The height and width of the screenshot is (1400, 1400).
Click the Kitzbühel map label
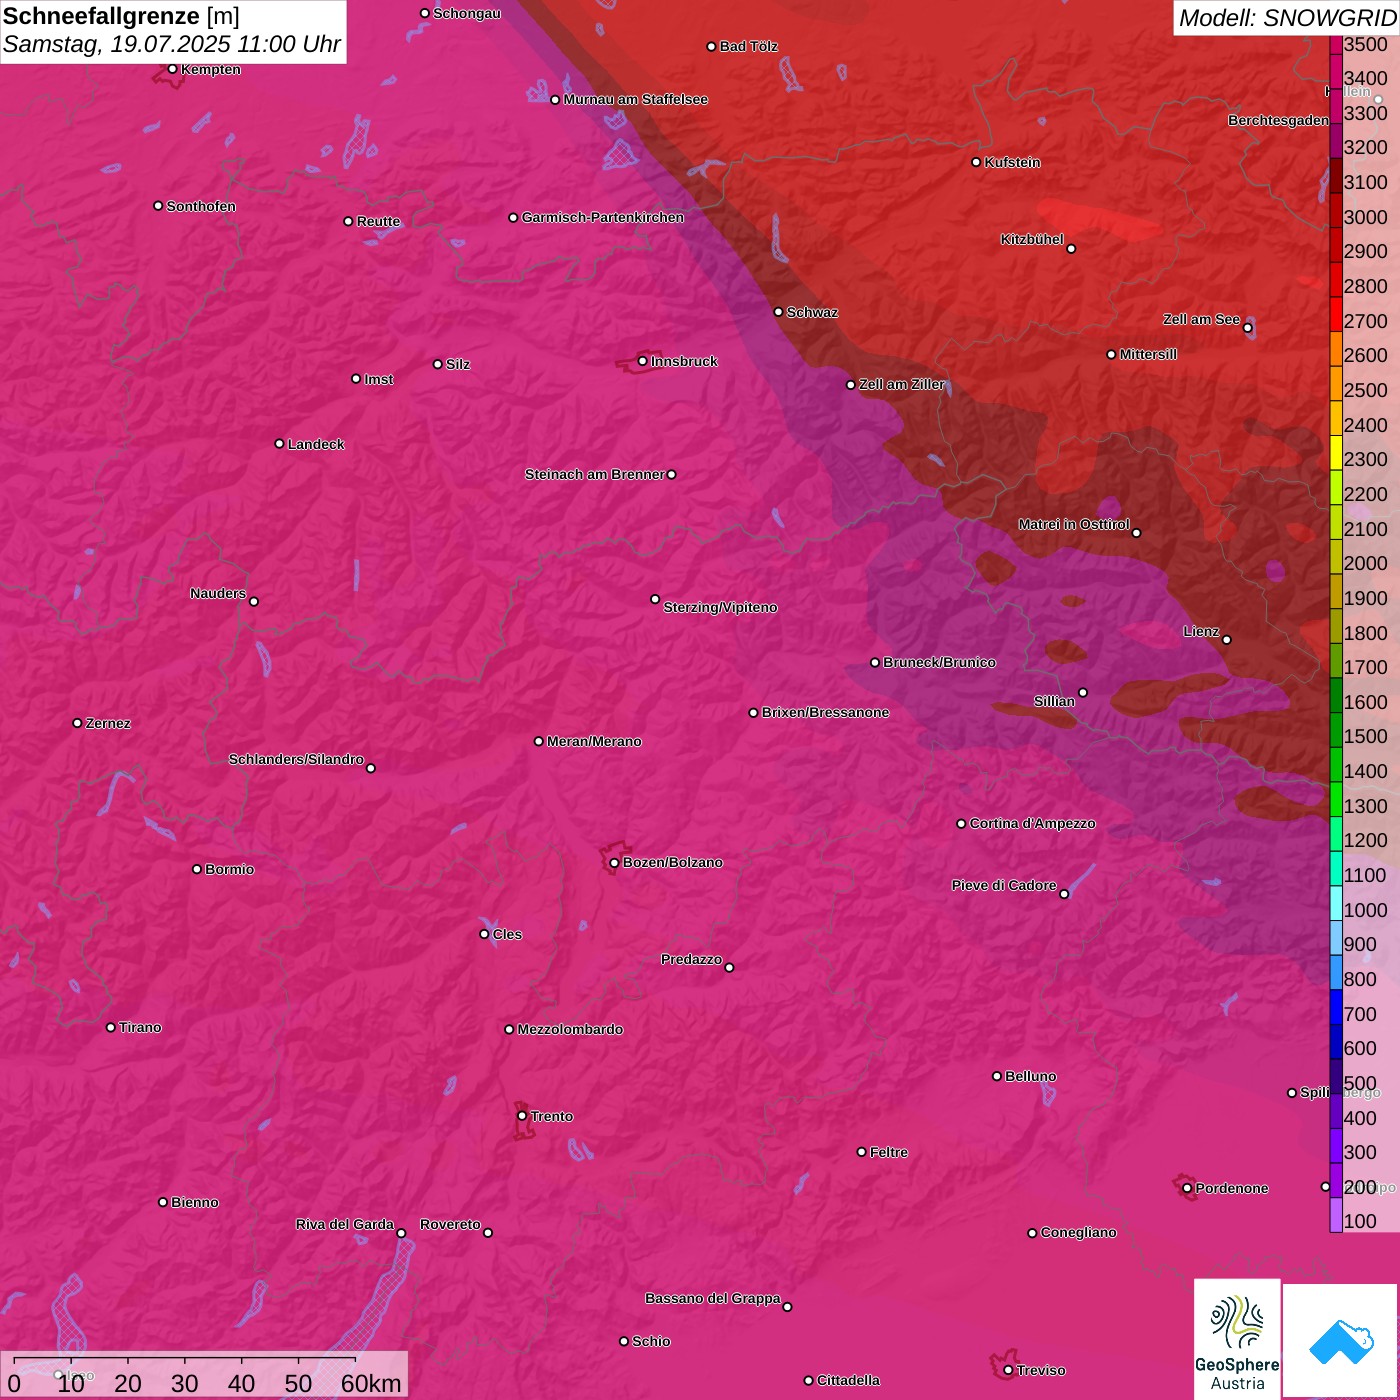(1031, 239)
